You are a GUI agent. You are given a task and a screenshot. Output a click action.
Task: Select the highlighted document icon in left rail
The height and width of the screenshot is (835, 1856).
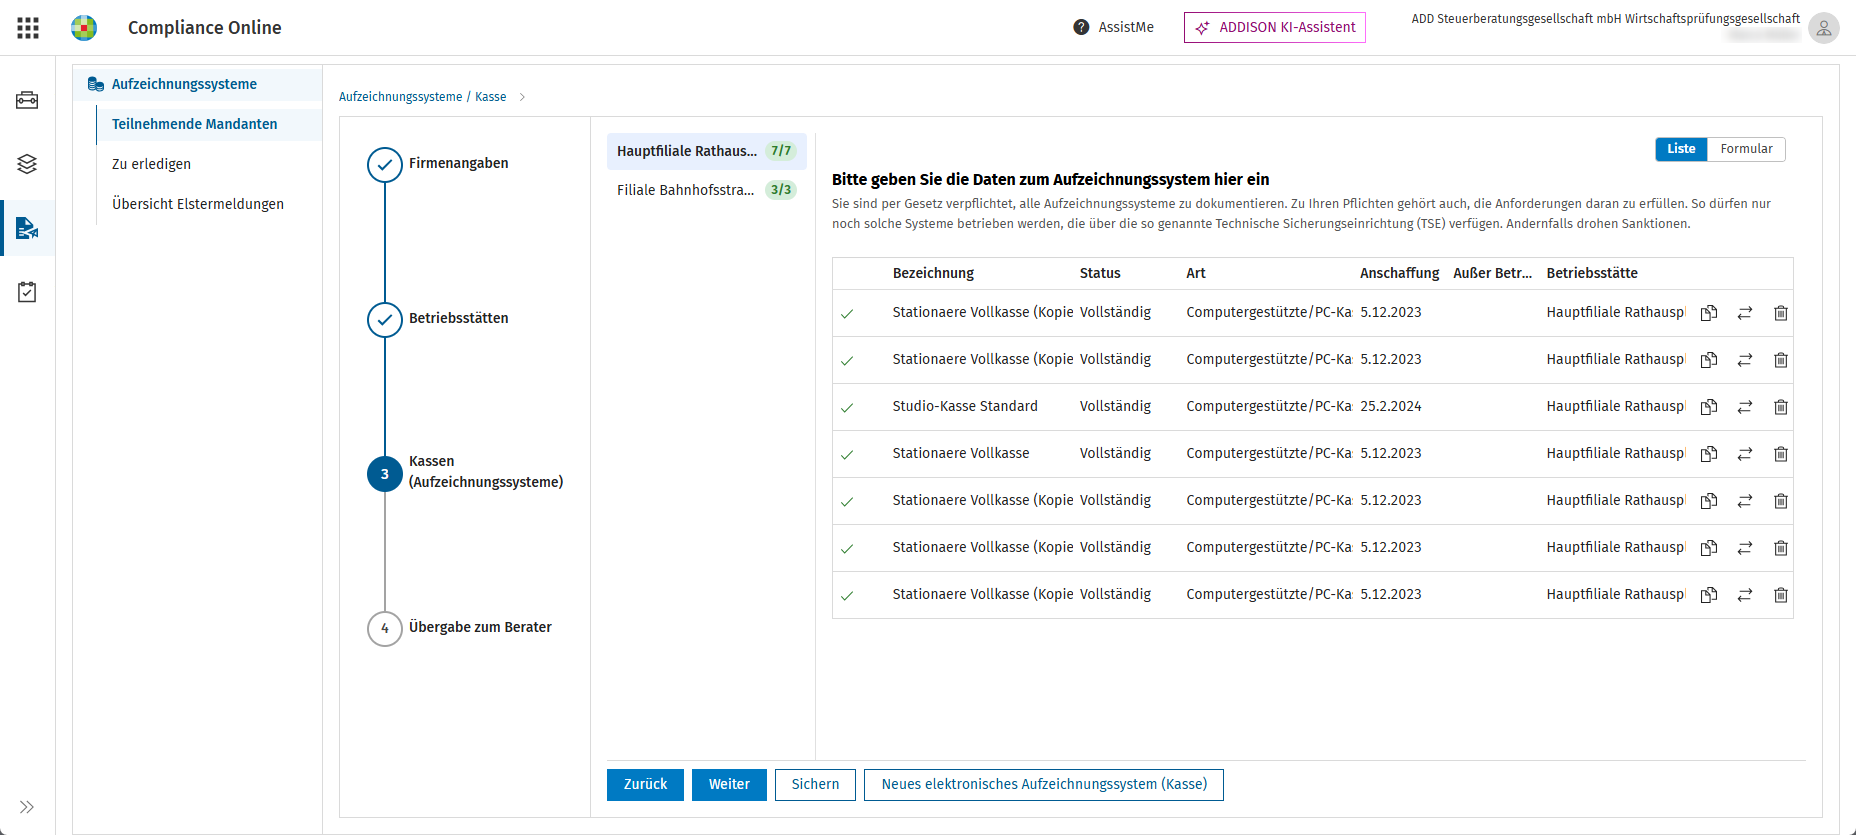coord(27,228)
